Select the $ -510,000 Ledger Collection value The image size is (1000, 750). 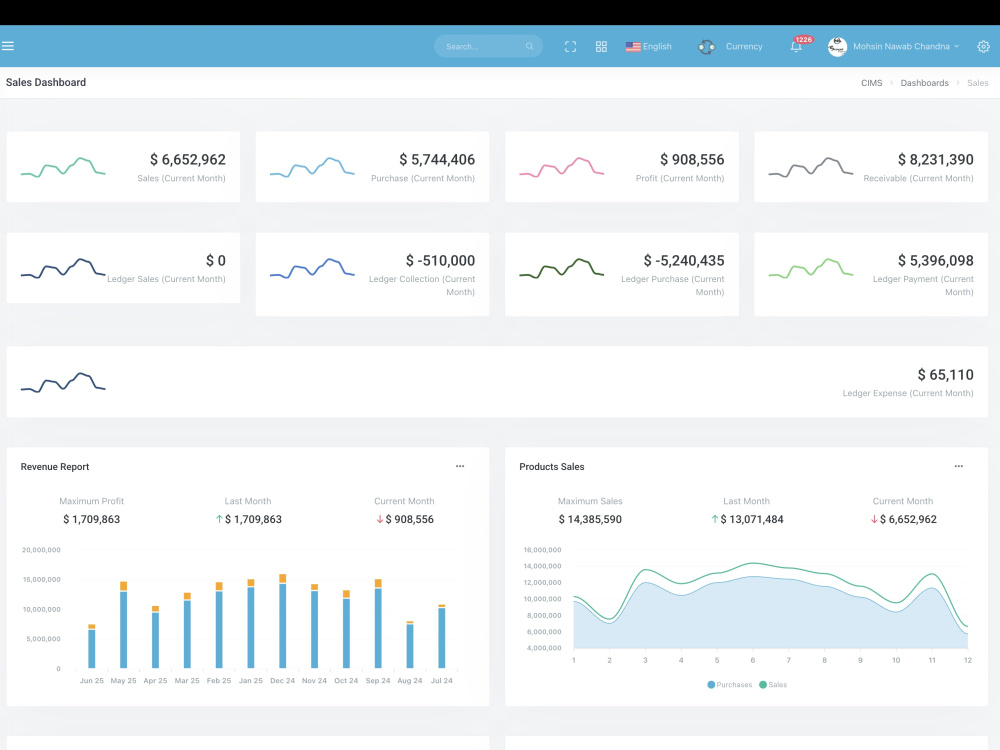coord(440,261)
